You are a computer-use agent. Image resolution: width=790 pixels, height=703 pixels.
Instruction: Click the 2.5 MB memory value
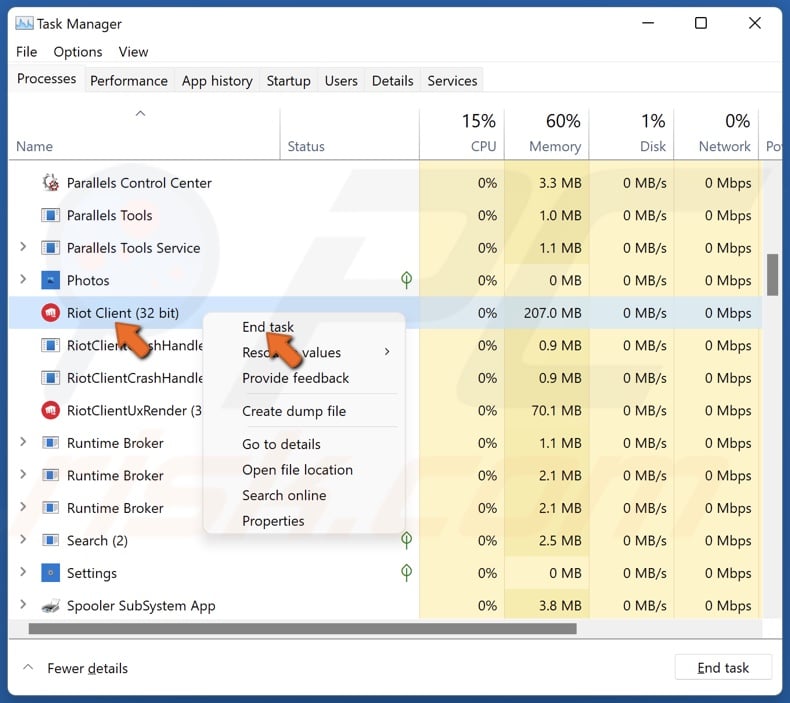[560, 541]
